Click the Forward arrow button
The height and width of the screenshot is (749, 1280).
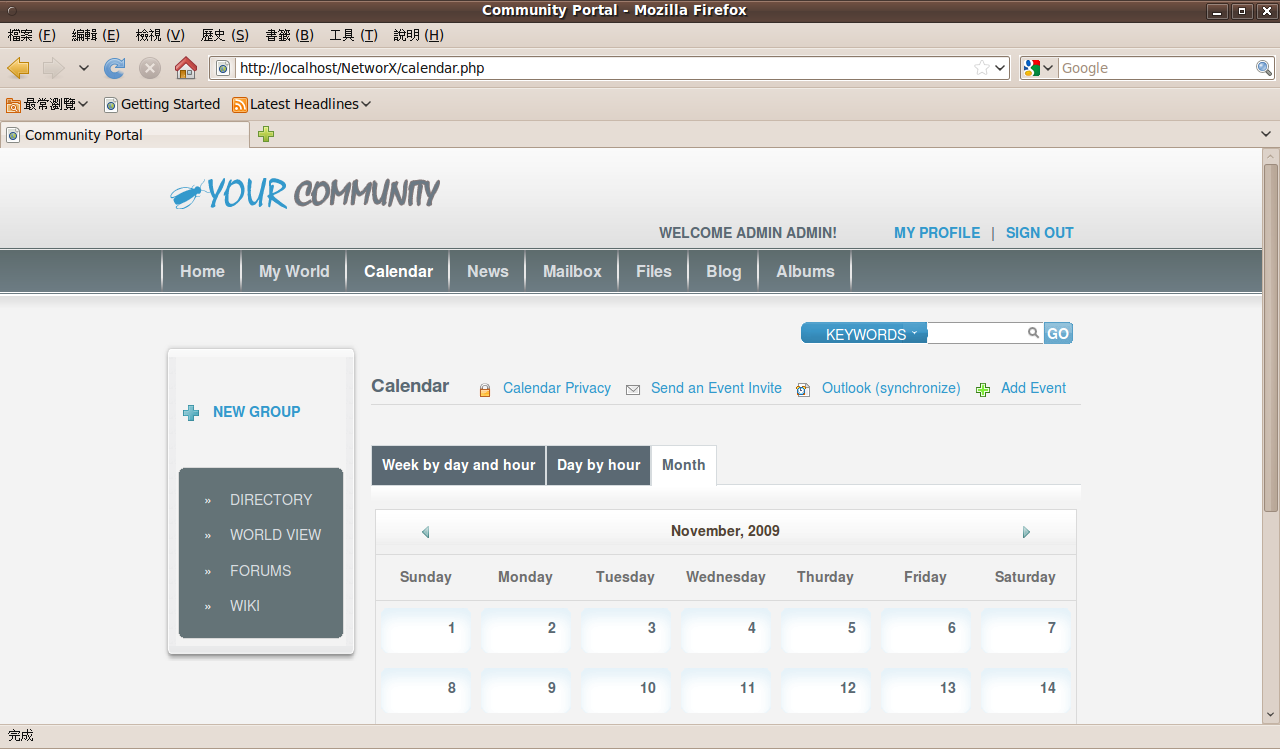point(53,68)
